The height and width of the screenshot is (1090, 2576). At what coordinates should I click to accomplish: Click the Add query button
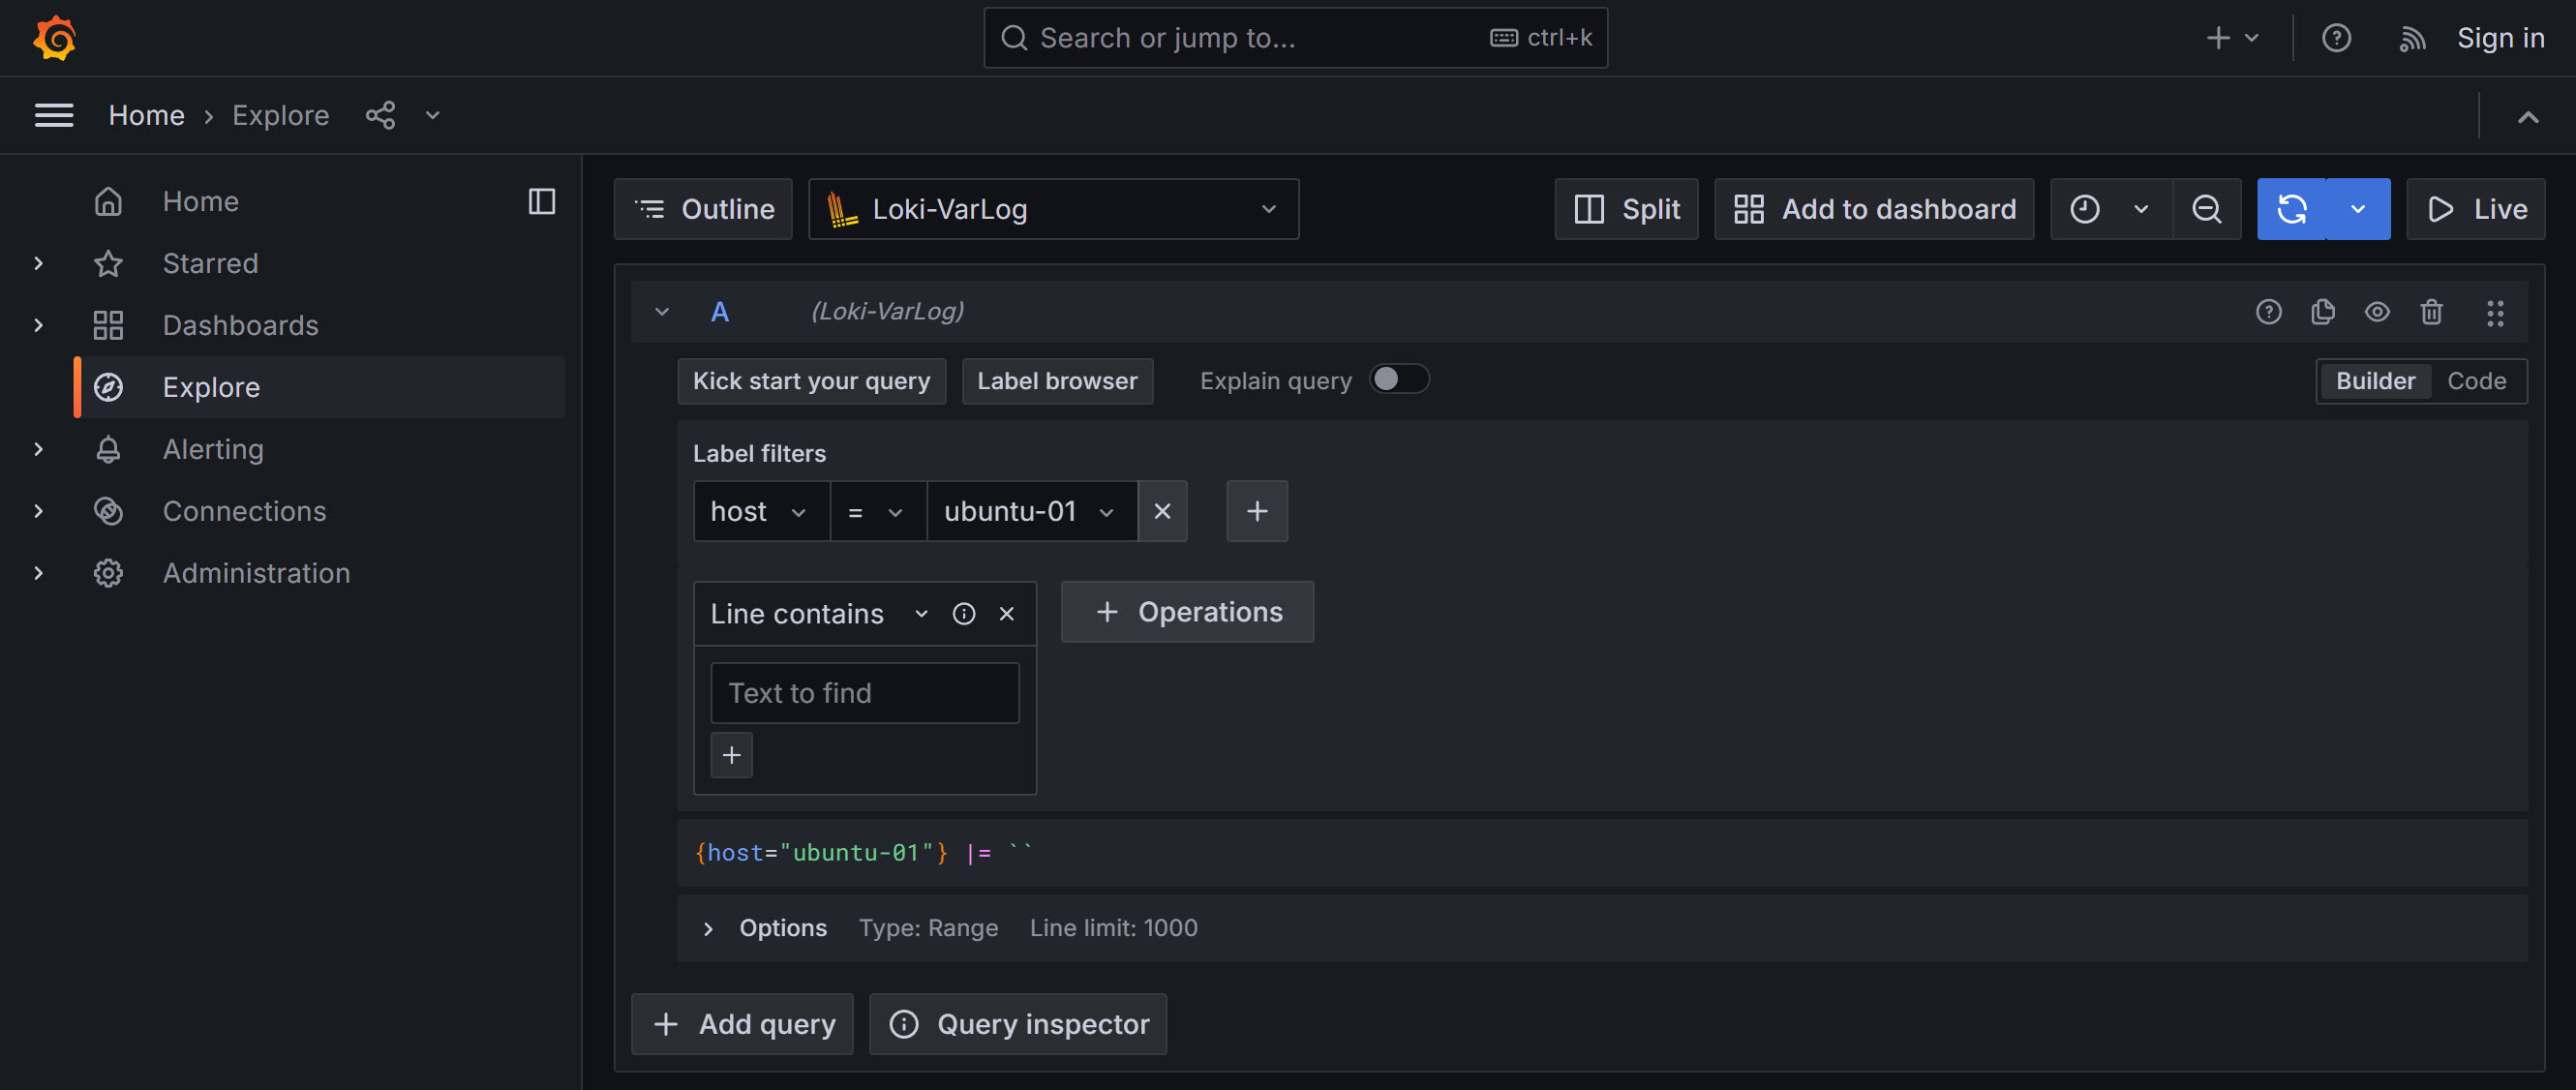[742, 1023]
